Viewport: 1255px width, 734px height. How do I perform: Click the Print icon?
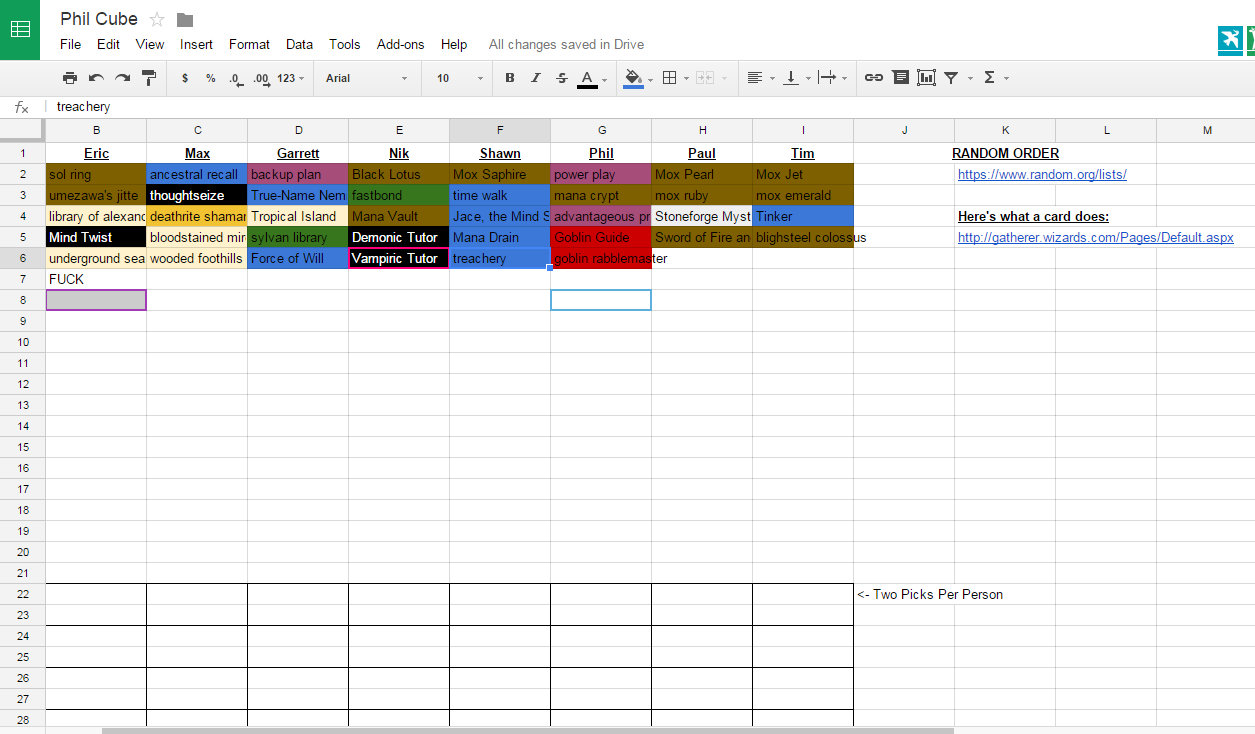pos(70,78)
